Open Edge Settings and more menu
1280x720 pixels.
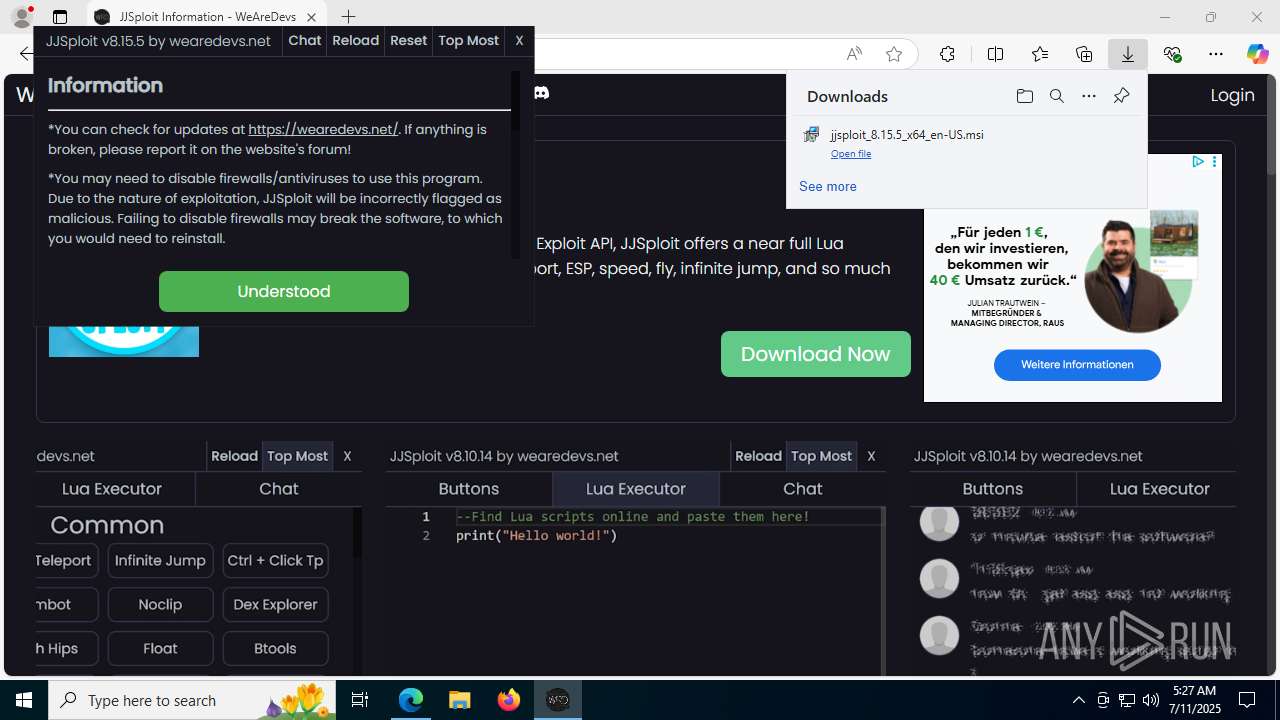(x=1216, y=54)
